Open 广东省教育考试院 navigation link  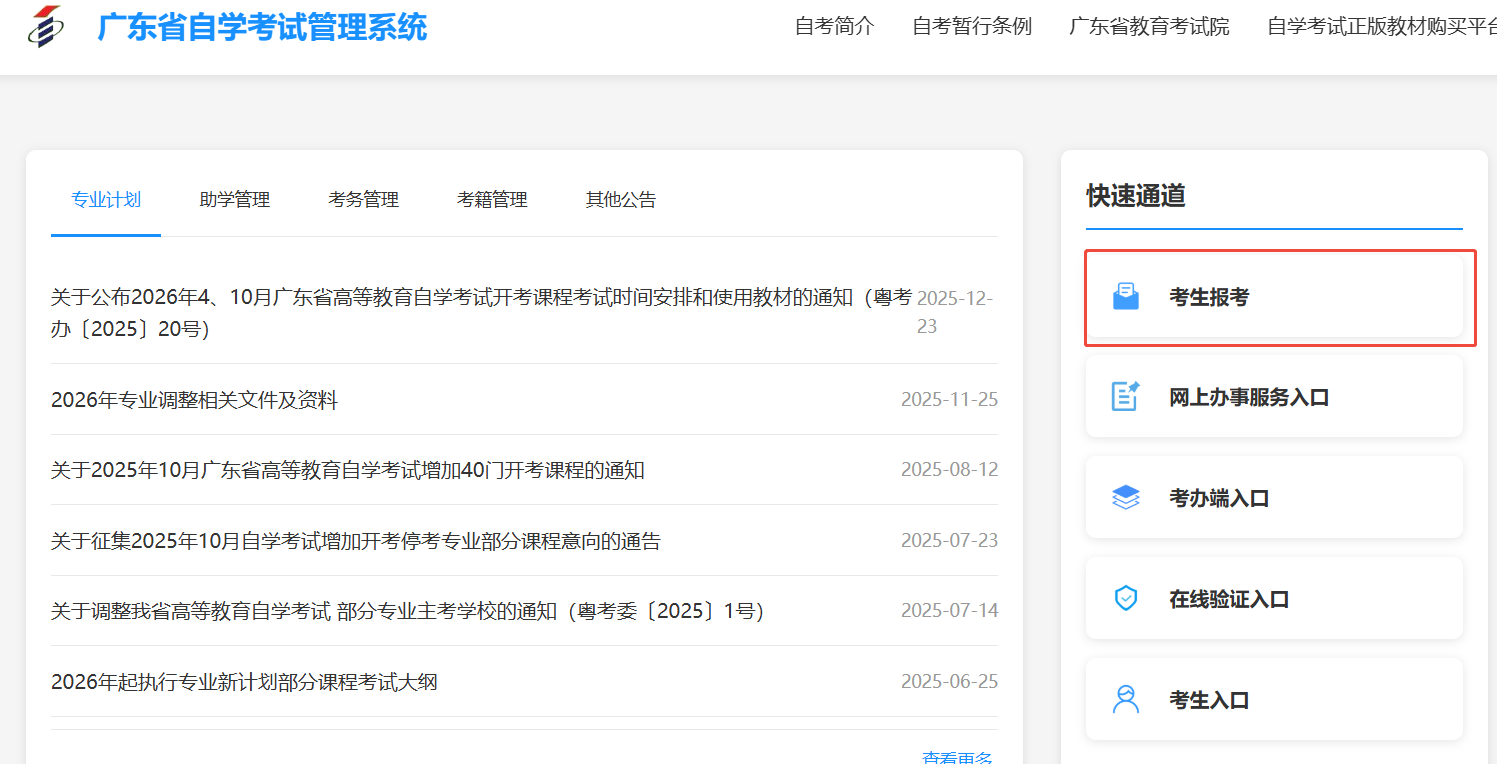[x=1149, y=27]
